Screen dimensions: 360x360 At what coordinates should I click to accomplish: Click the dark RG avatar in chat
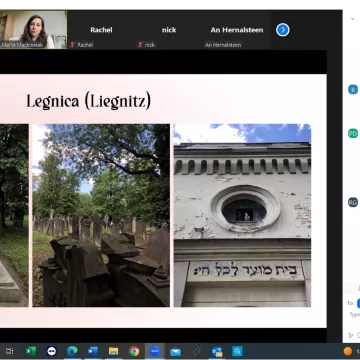353,202
